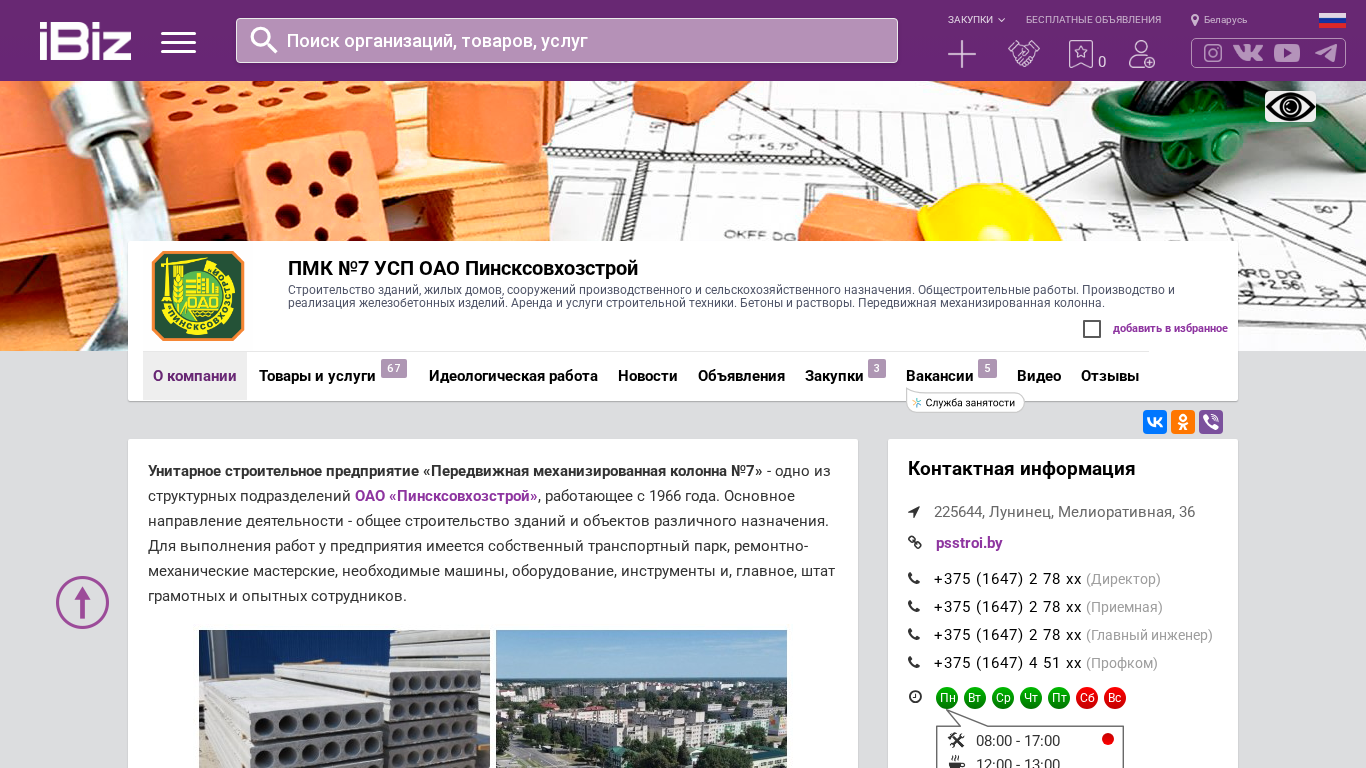Select Sunday (Вс) schedule day
Image resolution: width=1366 pixels, height=768 pixels.
click(1115, 698)
